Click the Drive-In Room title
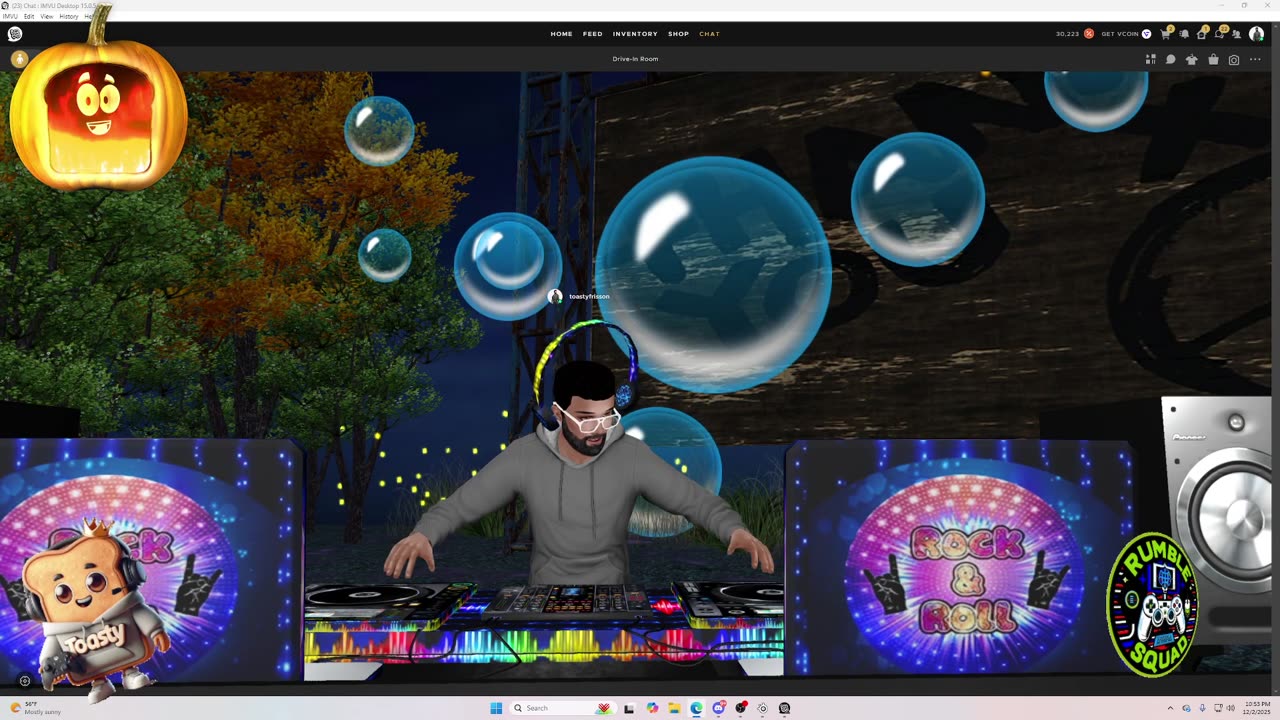Screen dimensions: 1280x720 click(636, 59)
